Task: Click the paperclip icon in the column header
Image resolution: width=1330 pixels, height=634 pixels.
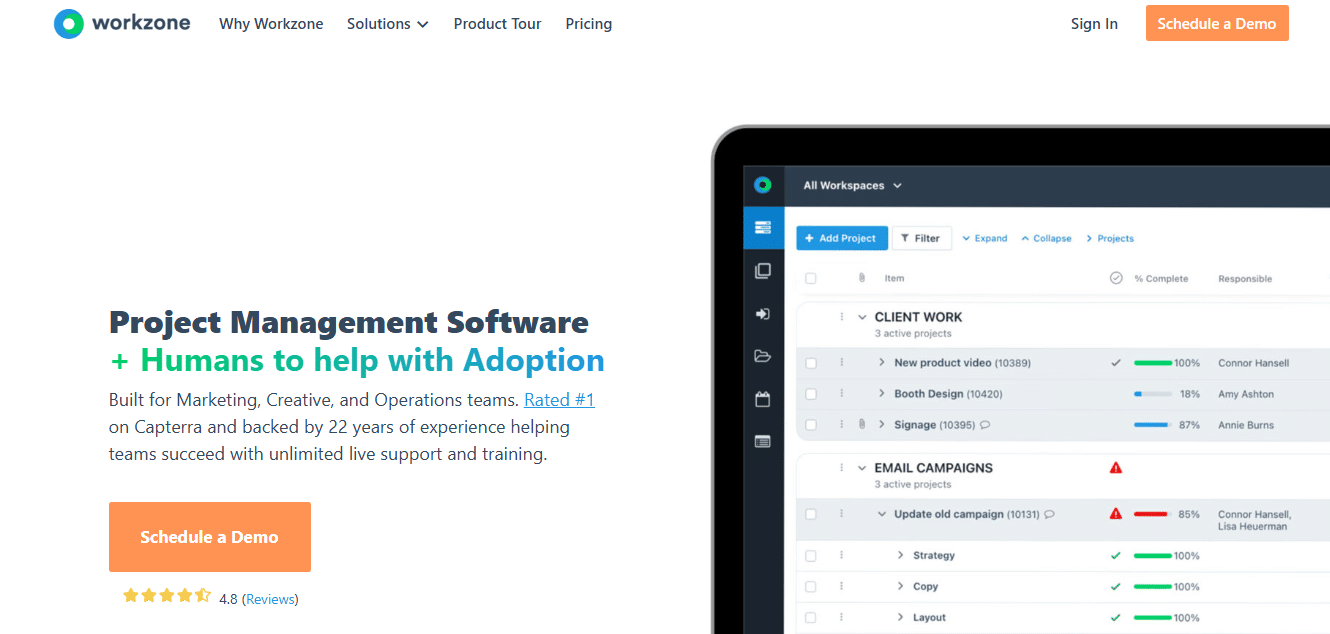Action: 861,278
